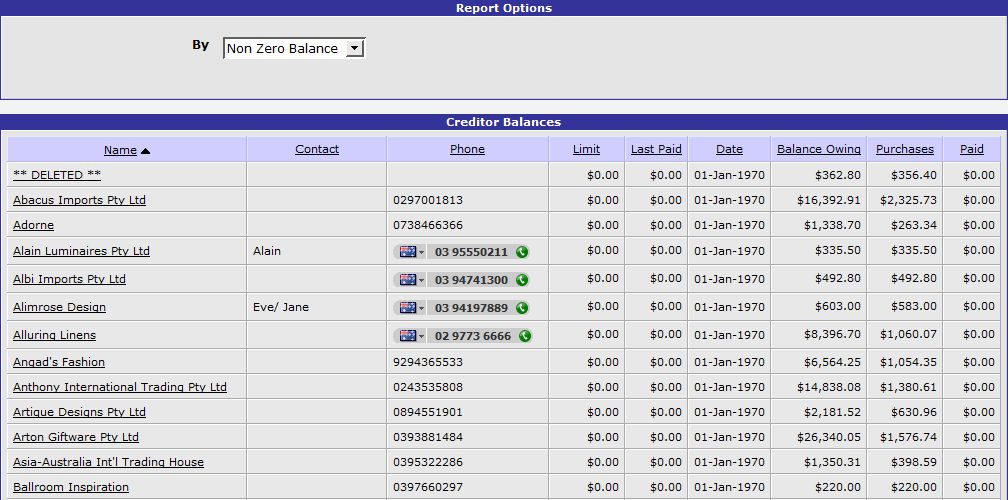Image resolution: width=1008 pixels, height=500 pixels.
Task: Click the call icon next to 02 9773 6666
Action: point(525,336)
